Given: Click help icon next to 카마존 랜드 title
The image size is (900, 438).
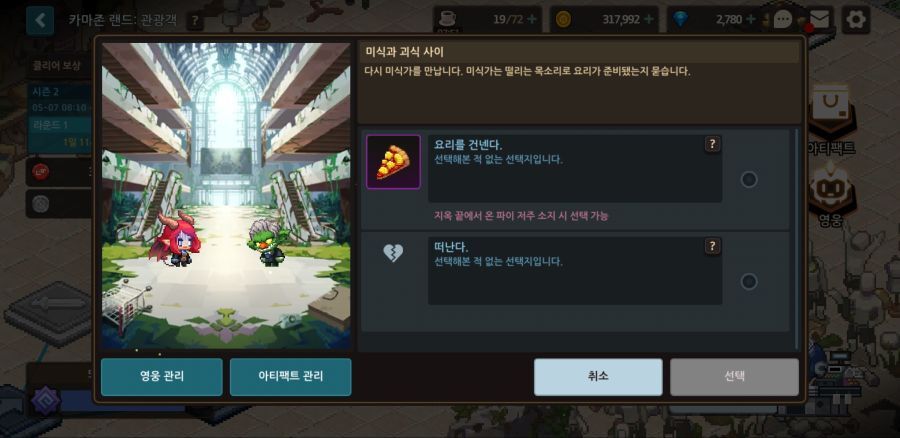Looking at the screenshot, I should [x=195, y=22].
